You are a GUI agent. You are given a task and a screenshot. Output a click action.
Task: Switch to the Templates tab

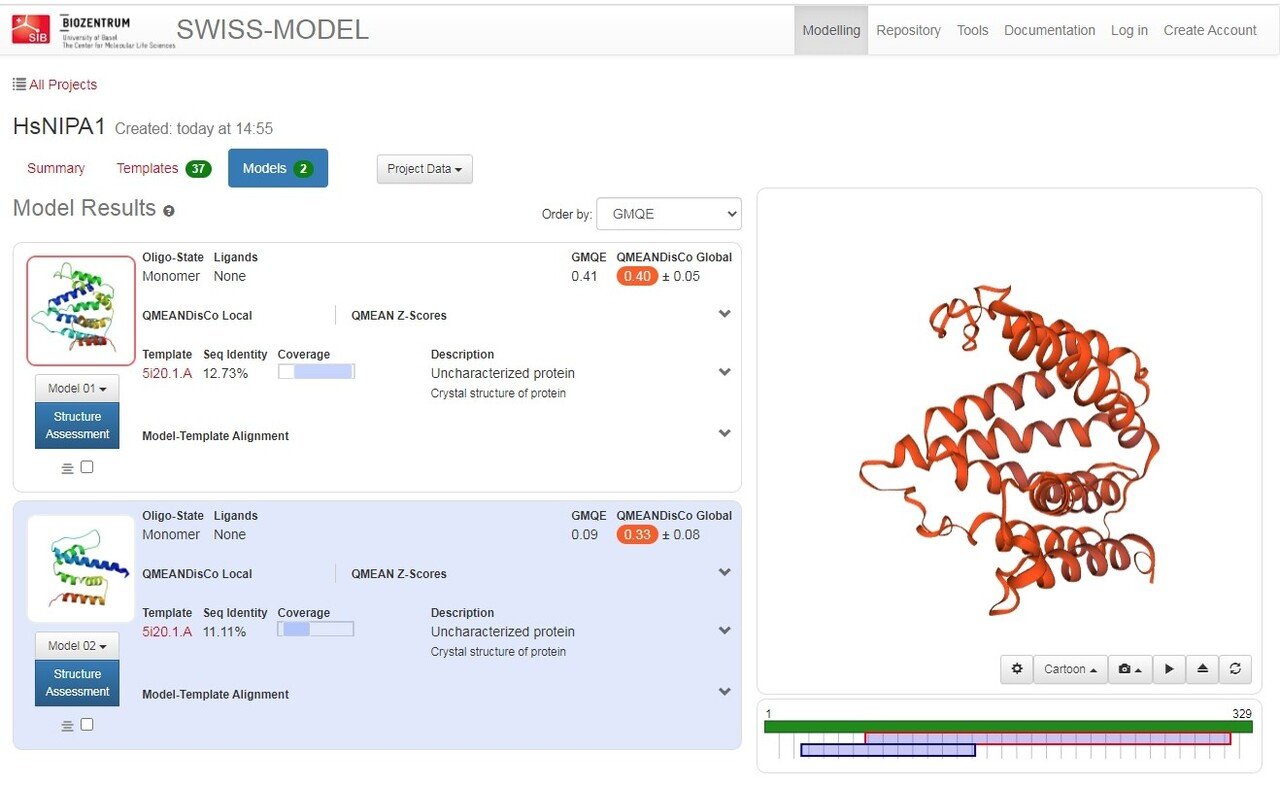[163, 169]
